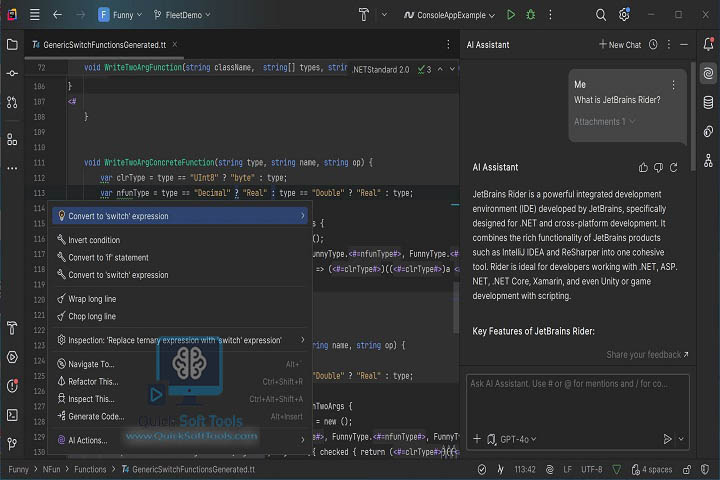The height and width of the screenshot is (480, 720).
Task: Open the Structure tool window
Action: (12, 139)
